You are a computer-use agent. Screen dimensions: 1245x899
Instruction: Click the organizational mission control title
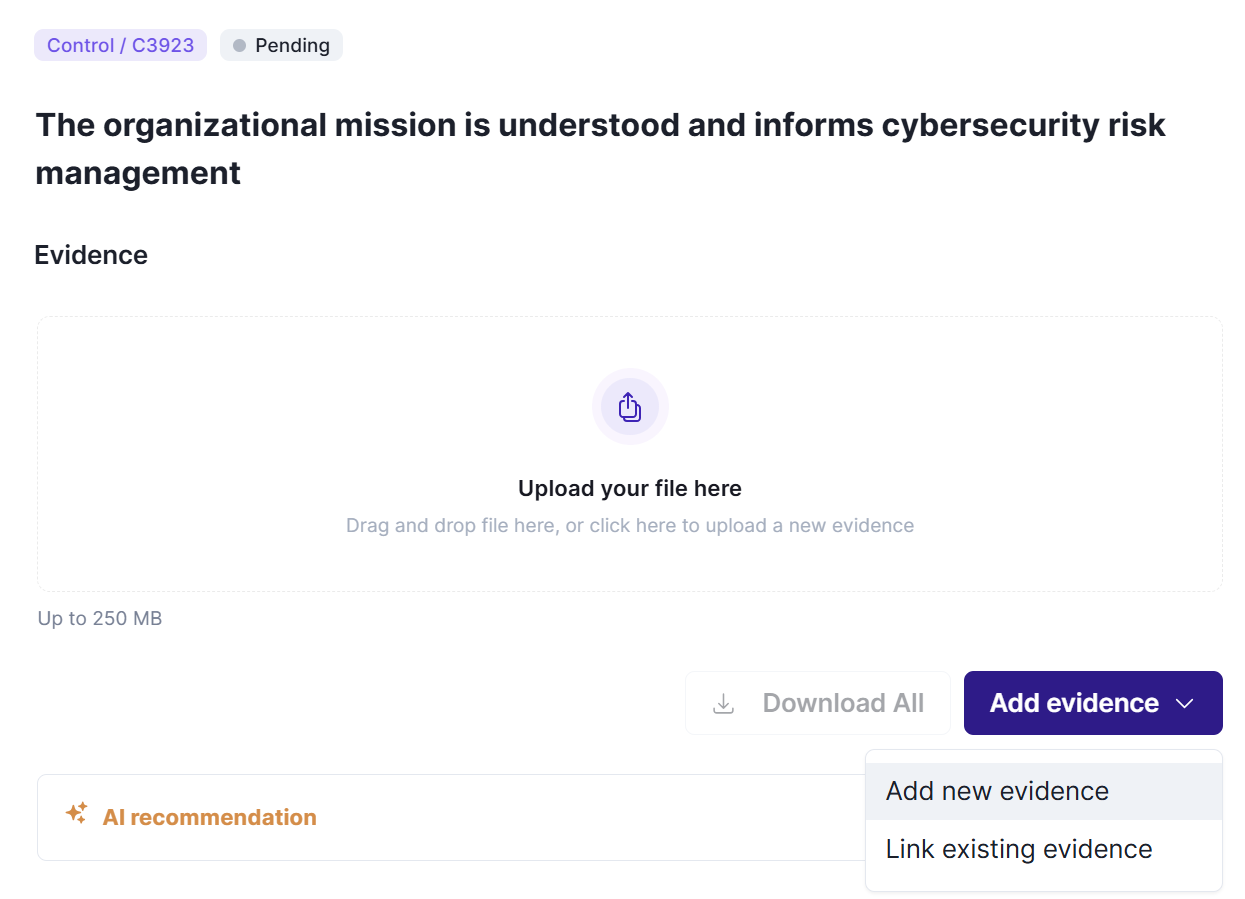601,149
